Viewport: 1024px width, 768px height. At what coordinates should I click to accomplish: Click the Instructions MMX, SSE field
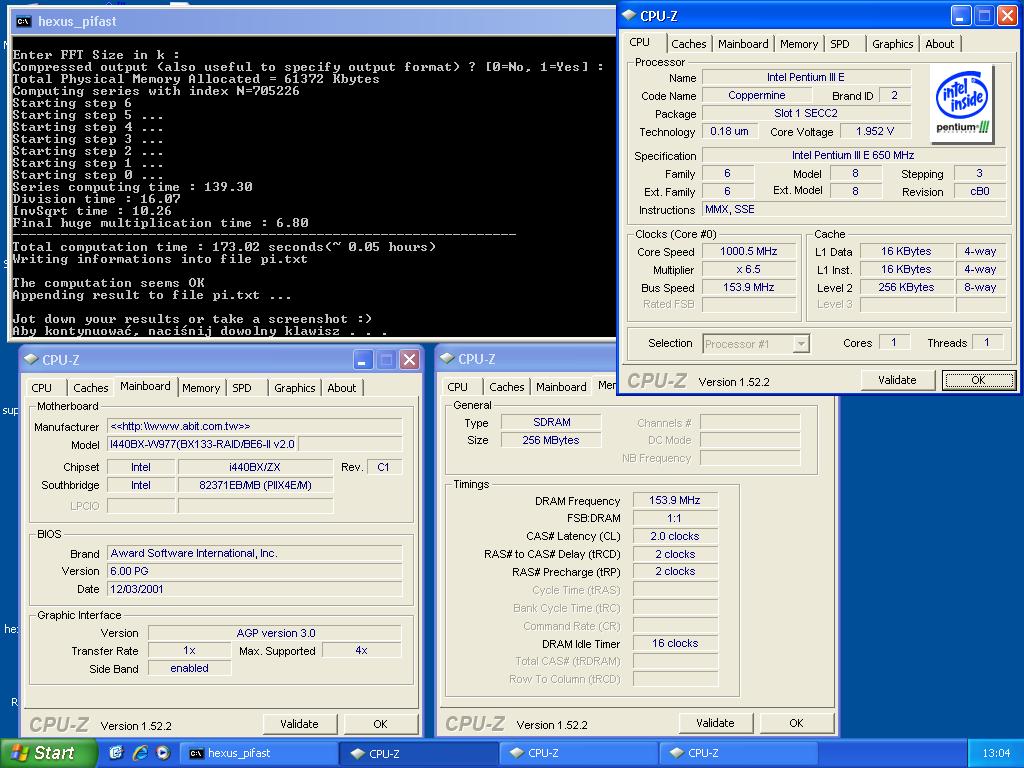click(853, 210)
